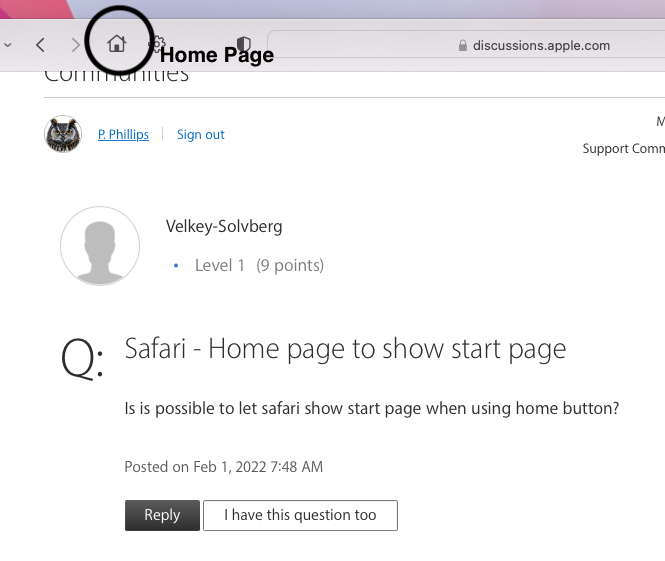Click the Posted on Feb 1, 2022 timestamp

(224, 467)
